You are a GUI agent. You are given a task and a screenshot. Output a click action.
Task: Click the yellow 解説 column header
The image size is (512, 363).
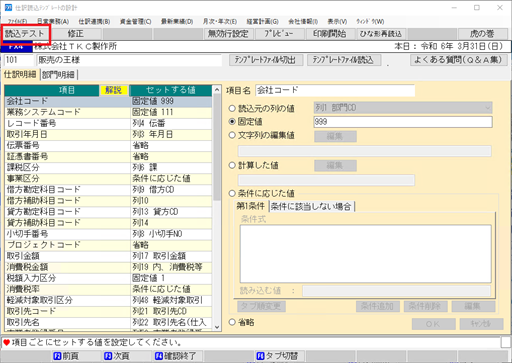tap(113, 90)
